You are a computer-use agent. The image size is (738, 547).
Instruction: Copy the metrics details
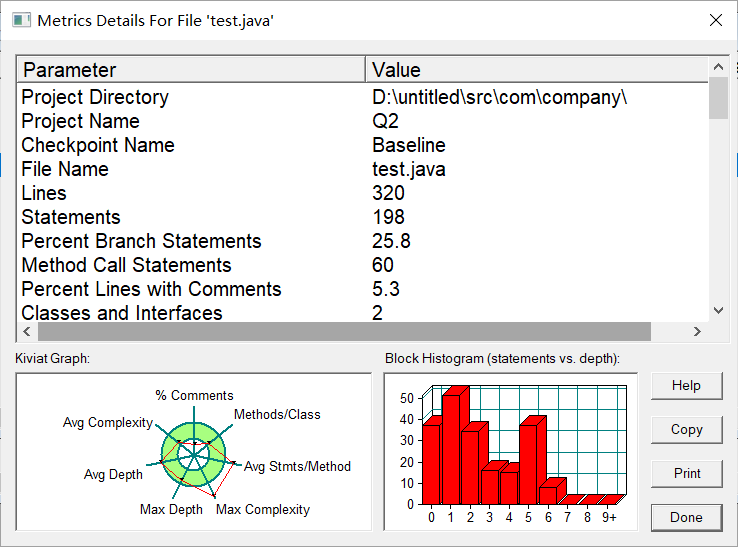click(686, 429)
